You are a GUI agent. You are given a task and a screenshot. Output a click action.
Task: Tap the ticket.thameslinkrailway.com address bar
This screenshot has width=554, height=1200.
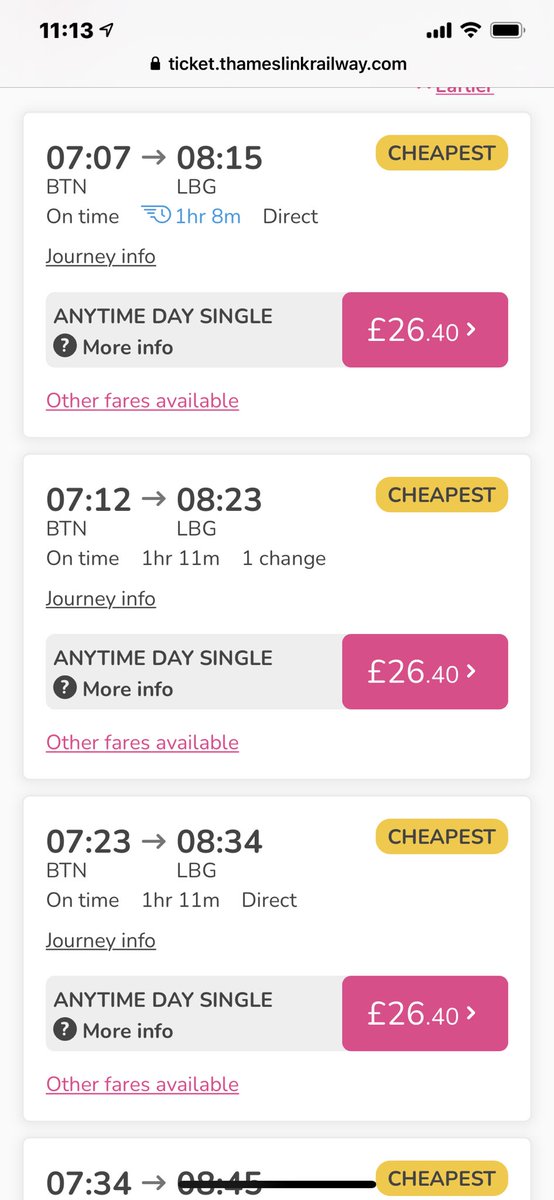[277, 64]
